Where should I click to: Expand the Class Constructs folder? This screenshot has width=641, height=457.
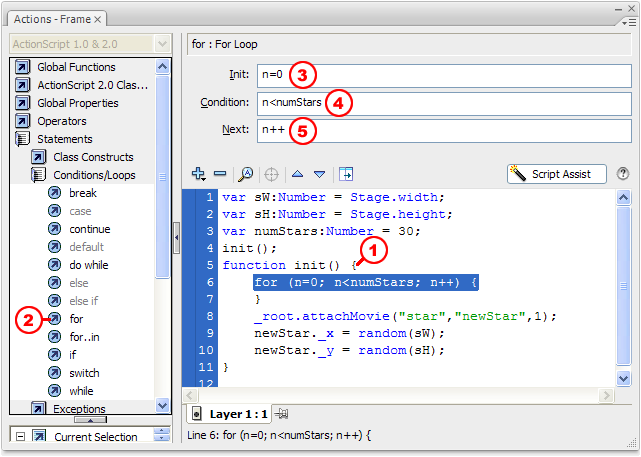(38, 157)
